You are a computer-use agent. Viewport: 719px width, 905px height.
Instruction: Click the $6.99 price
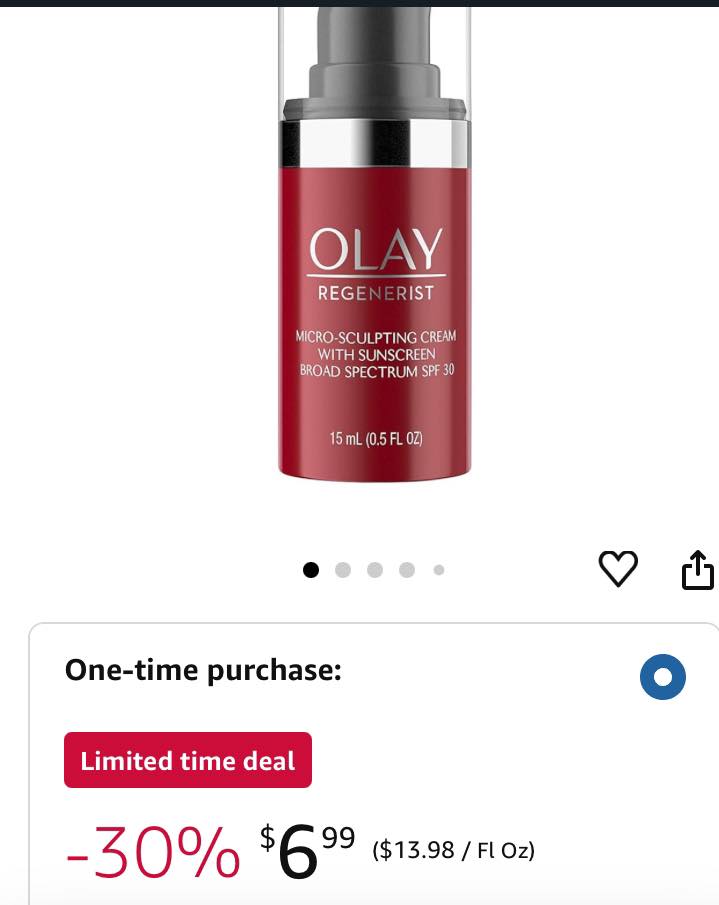307,852
